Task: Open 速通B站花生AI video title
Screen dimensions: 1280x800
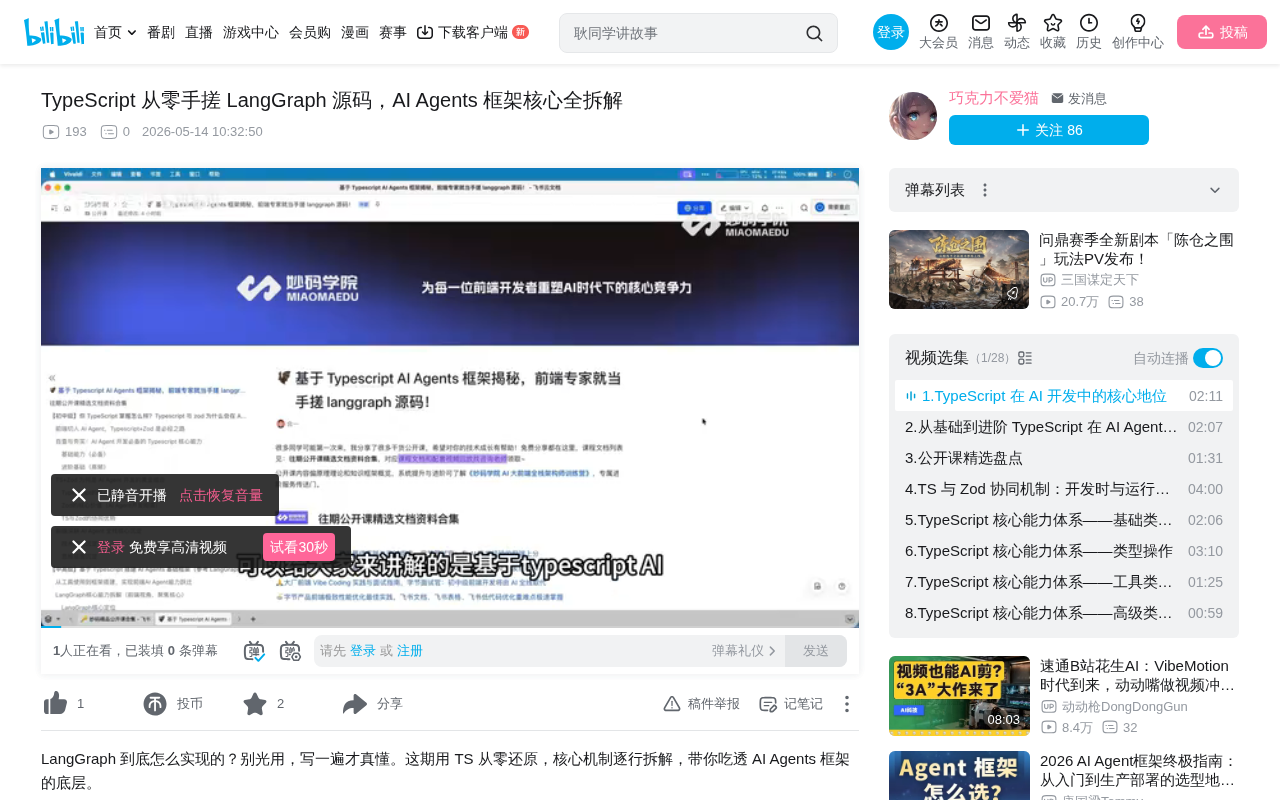Action: click(1138, 675)
